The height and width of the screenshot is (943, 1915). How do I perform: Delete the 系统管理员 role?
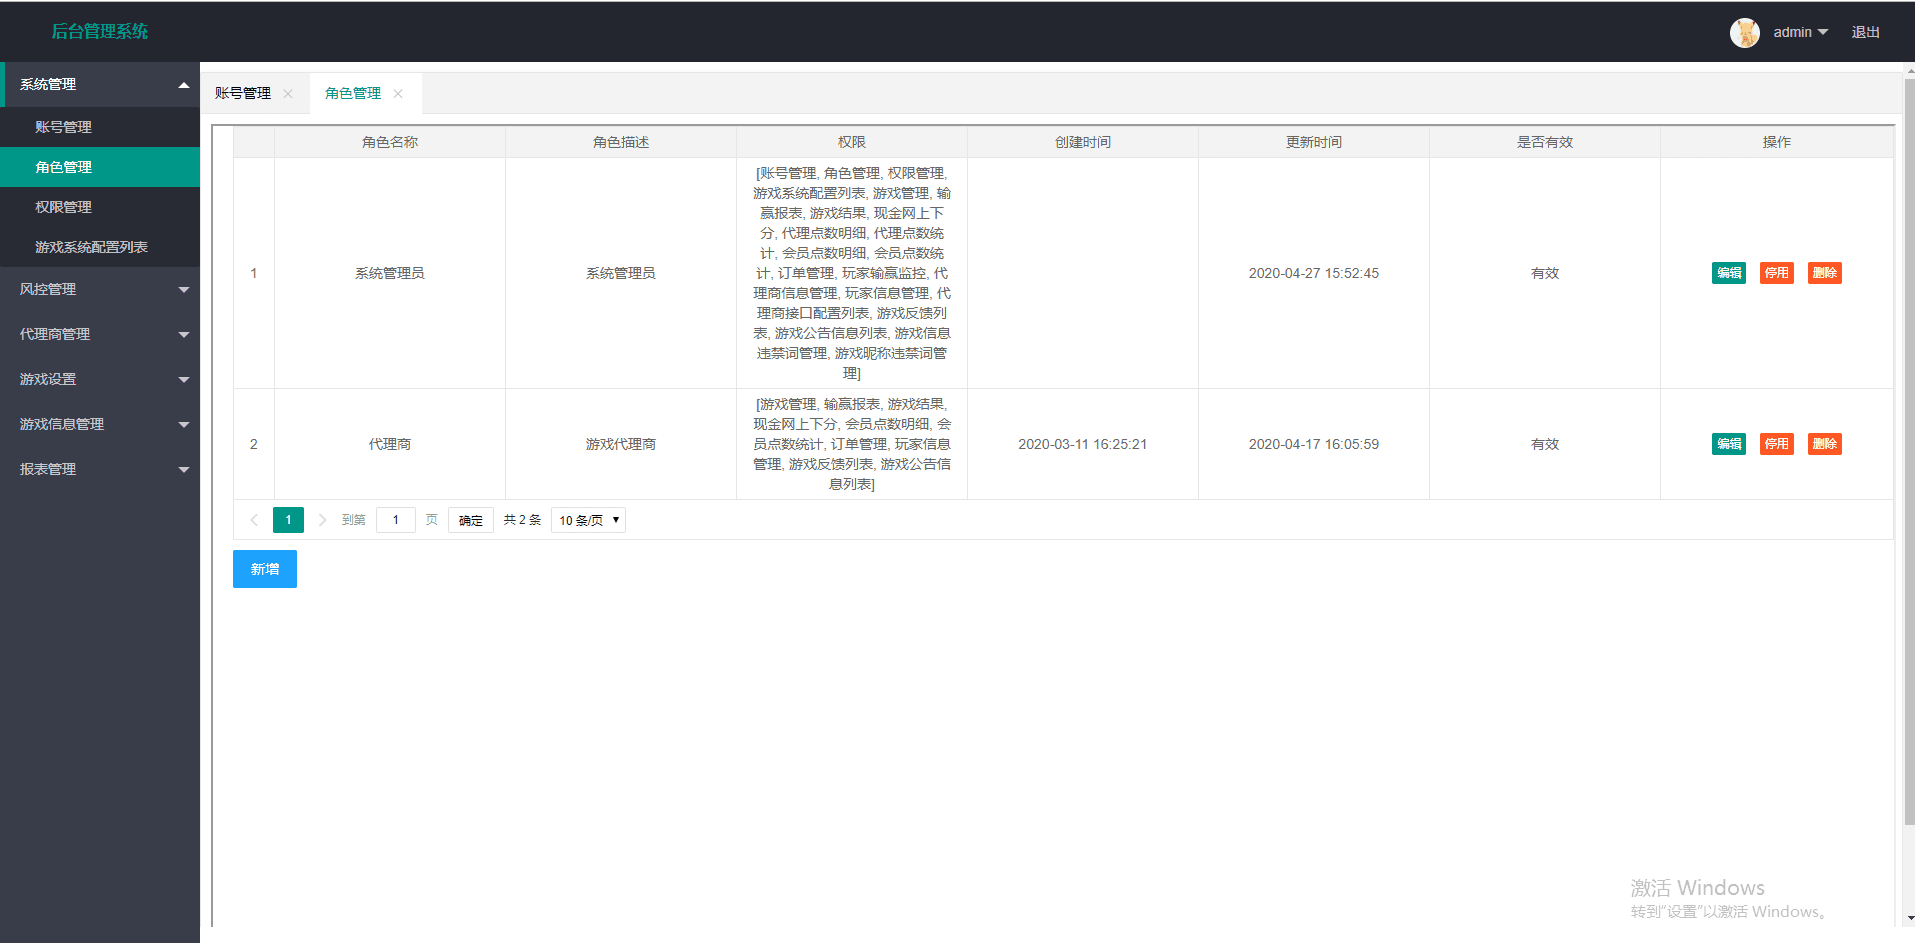click(1824, 273)
